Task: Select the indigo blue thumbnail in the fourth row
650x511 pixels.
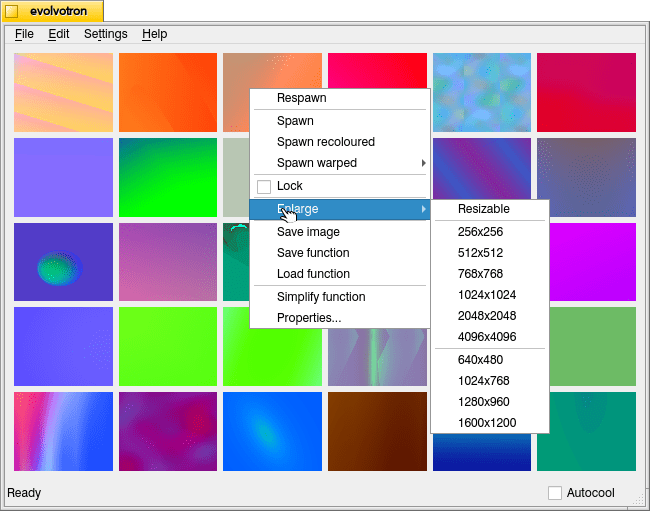Action: 63,346
